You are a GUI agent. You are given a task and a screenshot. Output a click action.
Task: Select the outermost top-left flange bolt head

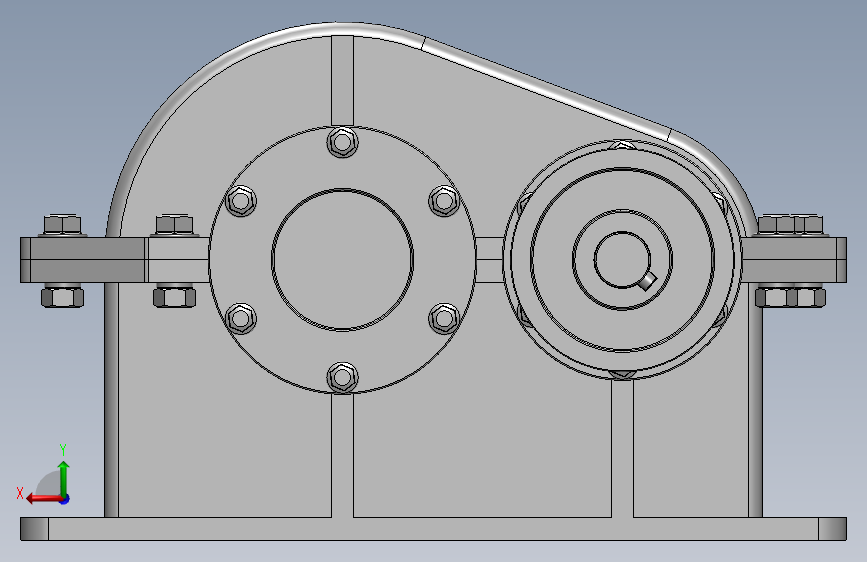(62, 226)
